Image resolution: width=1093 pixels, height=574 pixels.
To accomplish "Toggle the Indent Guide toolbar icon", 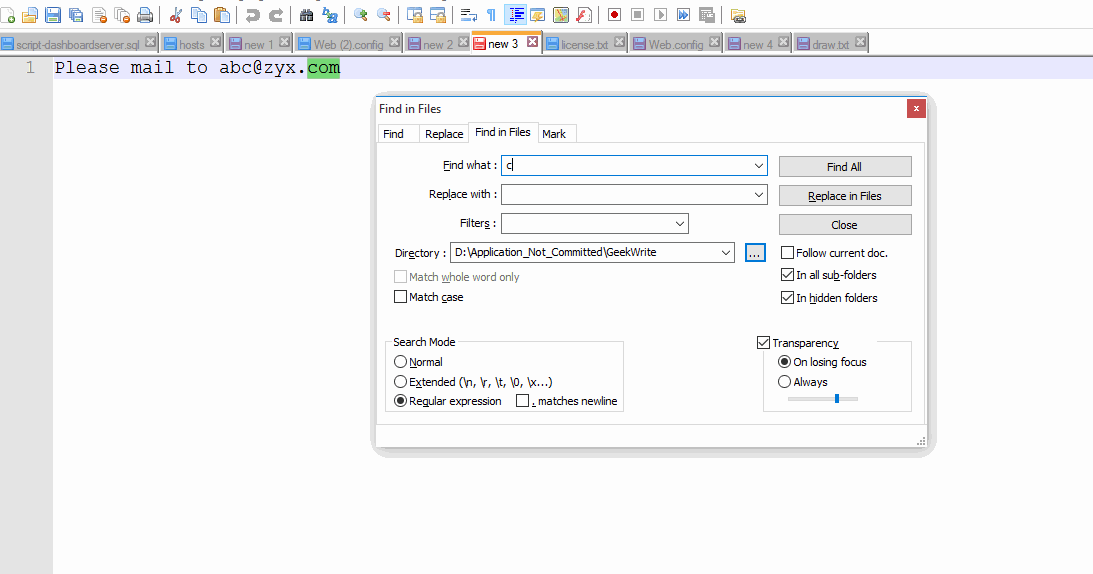I will point(515,15).
